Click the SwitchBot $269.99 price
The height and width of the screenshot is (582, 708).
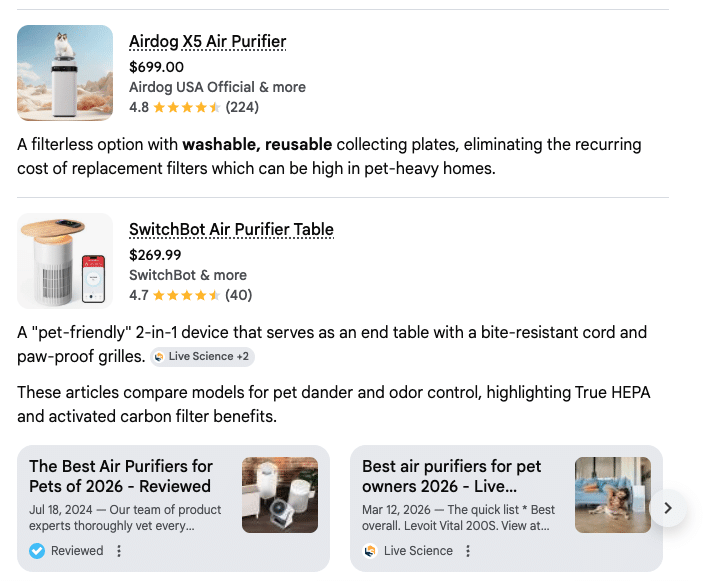coord(157,255)
